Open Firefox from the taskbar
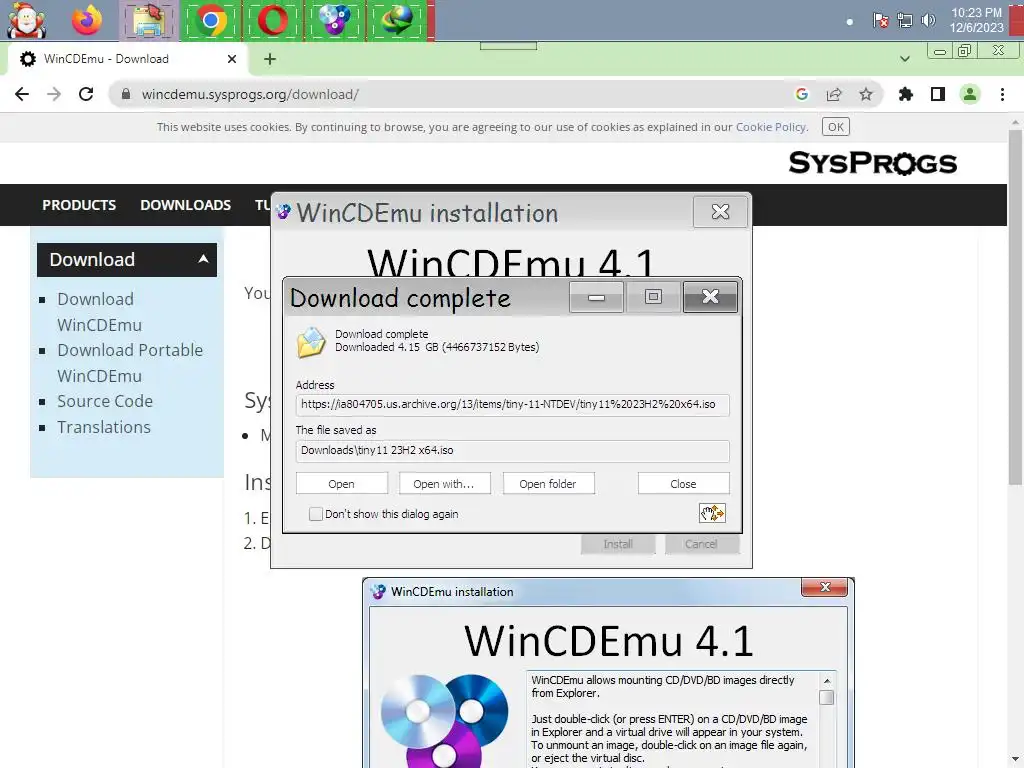This screenshot has height=768, width=1024. [87, 20]
